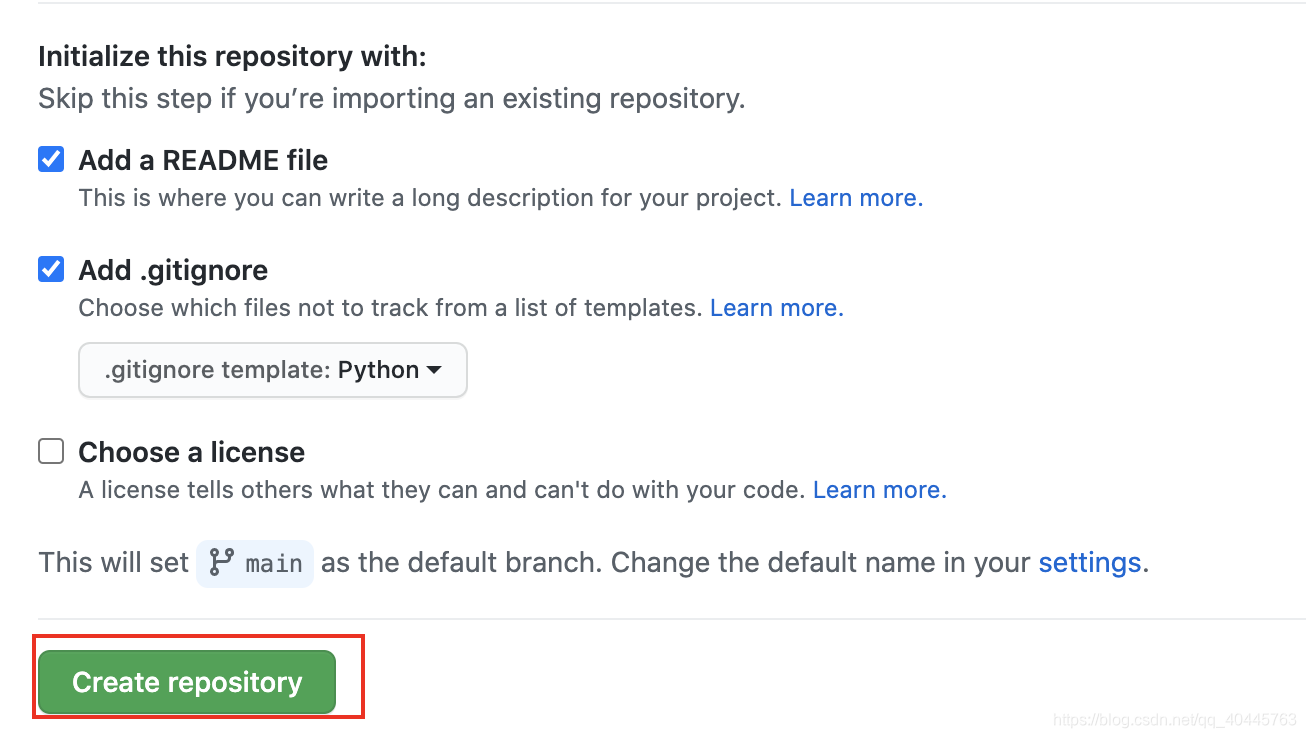Click the "Initialize this repository with:" heading
Image resolution: width=1306 pixels, height=738 pixels.
tap(232, 56)
